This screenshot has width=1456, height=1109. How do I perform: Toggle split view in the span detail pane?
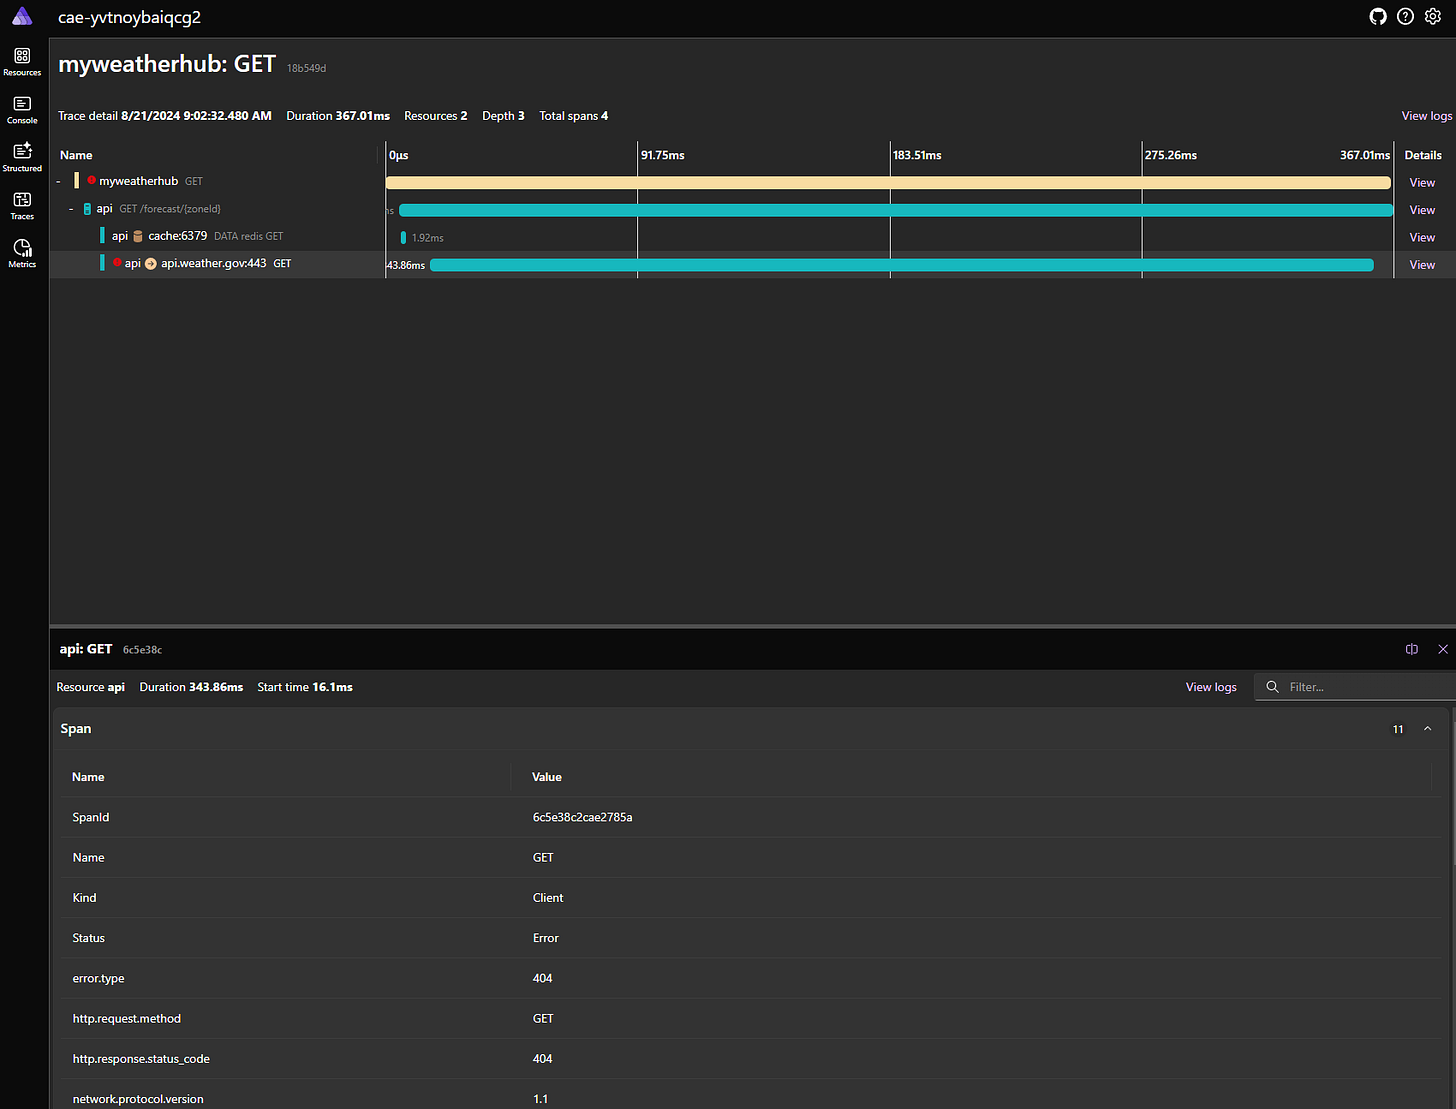tap(1411, 649)
